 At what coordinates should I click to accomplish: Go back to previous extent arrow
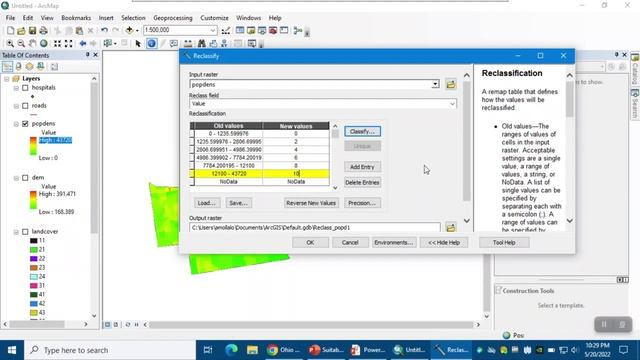83,43
